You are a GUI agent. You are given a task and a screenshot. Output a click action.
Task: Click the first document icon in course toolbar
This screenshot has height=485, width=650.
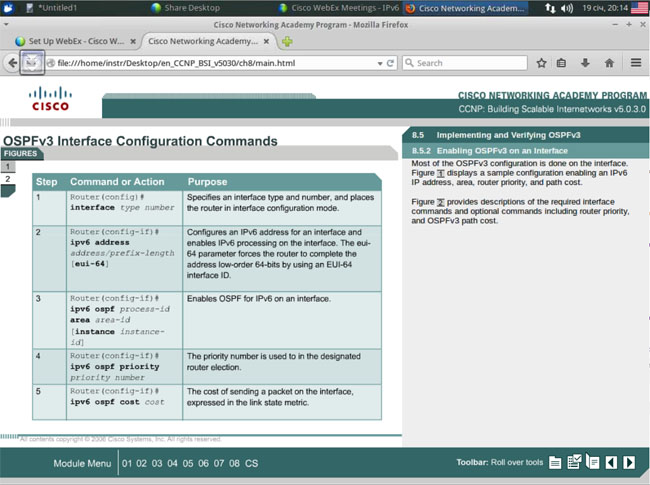click(556, 462)
